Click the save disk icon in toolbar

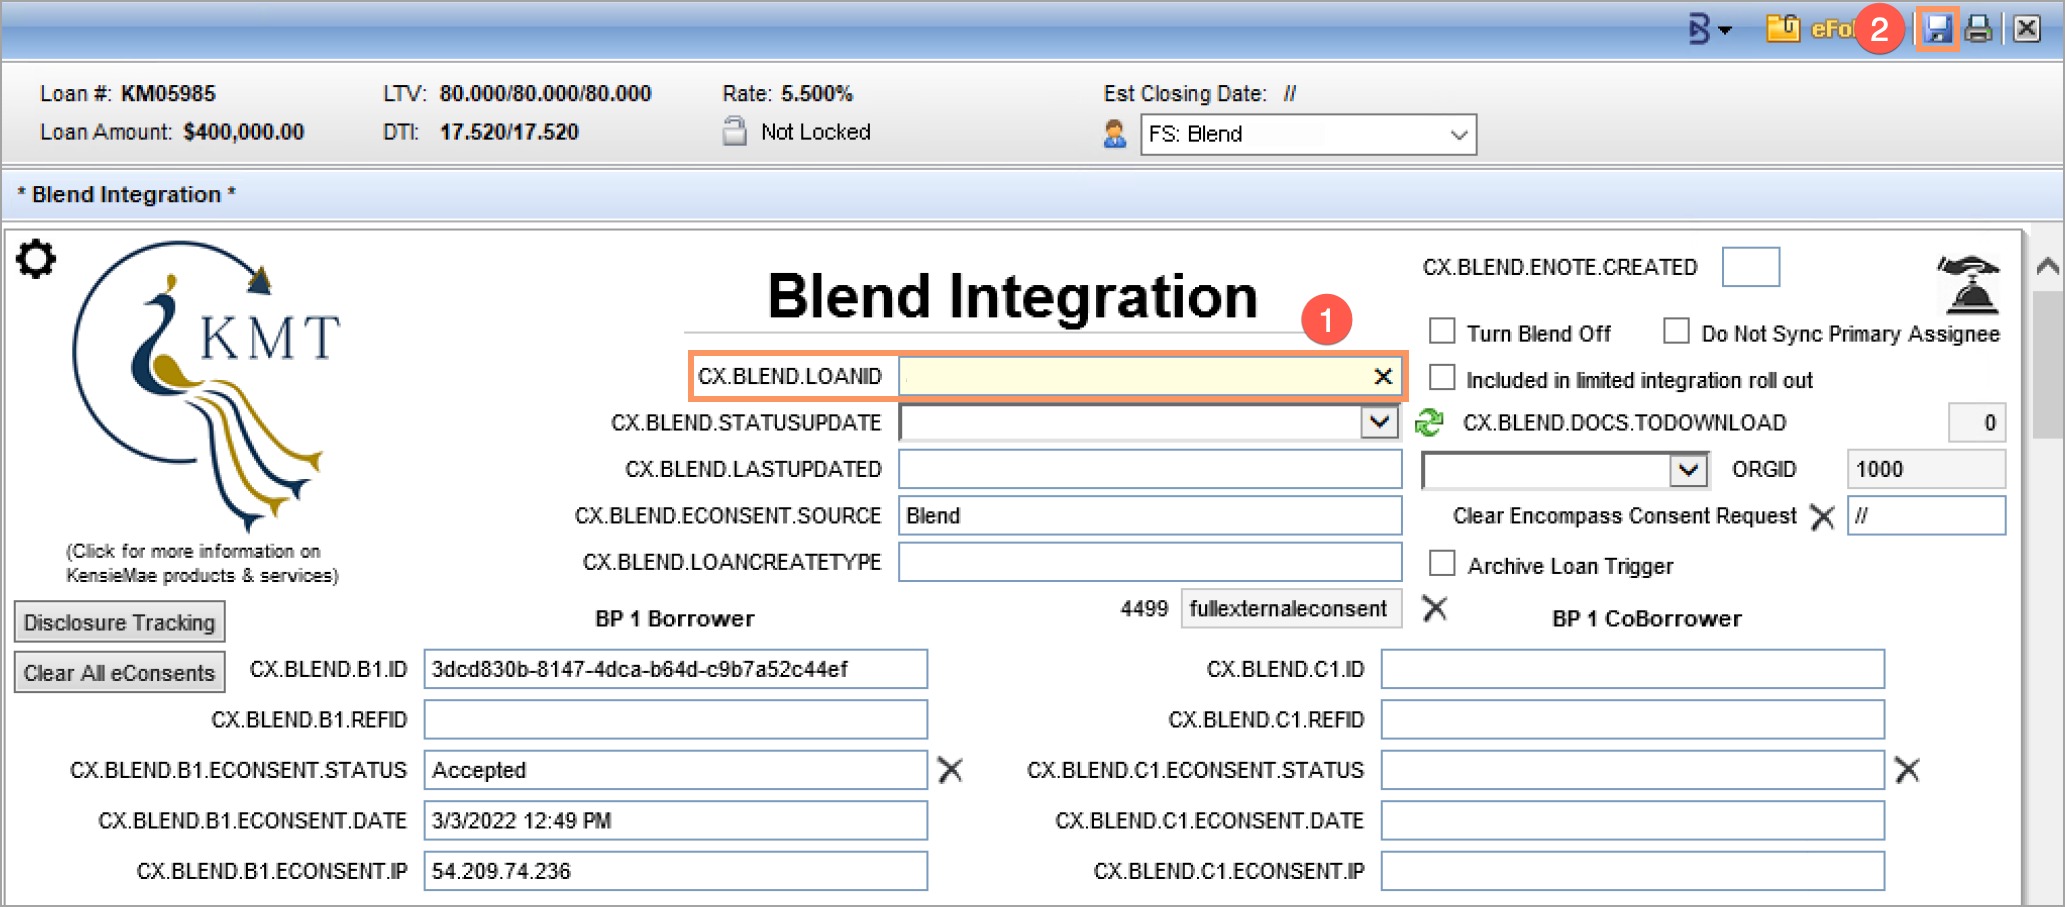tap(1938, 28)
